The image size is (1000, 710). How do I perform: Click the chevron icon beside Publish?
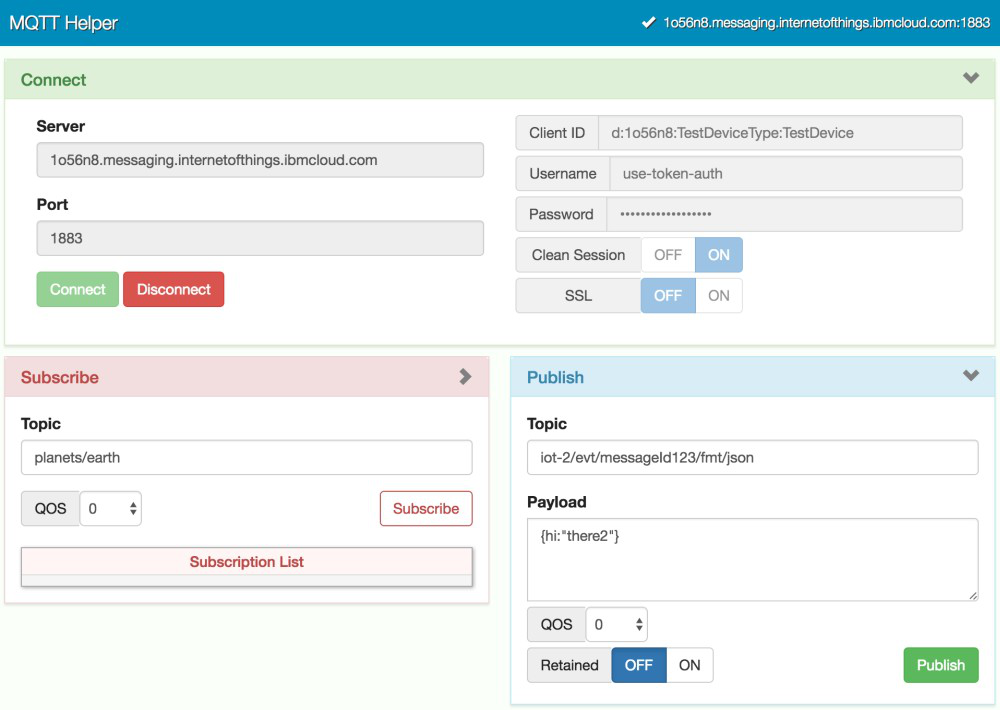[x=969, y=376]
